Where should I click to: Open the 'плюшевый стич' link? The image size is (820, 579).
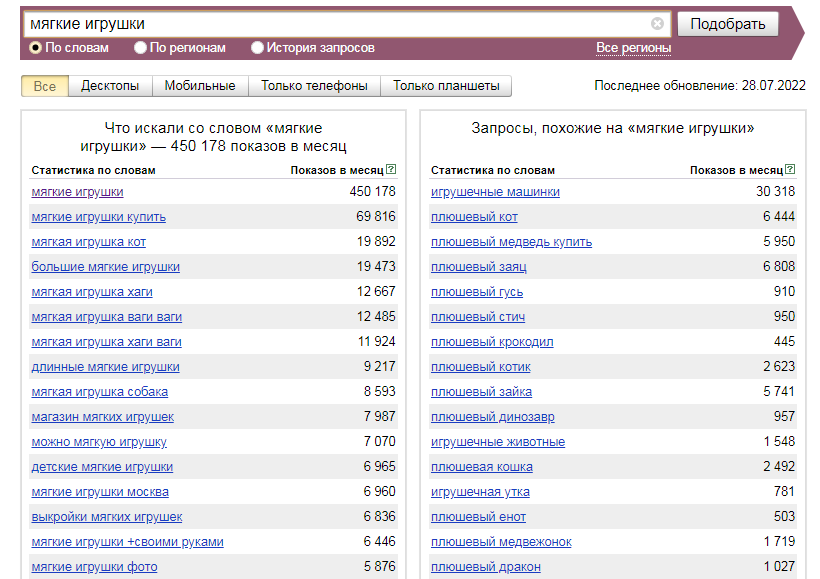pyautogui.click(x=478, y=317)
